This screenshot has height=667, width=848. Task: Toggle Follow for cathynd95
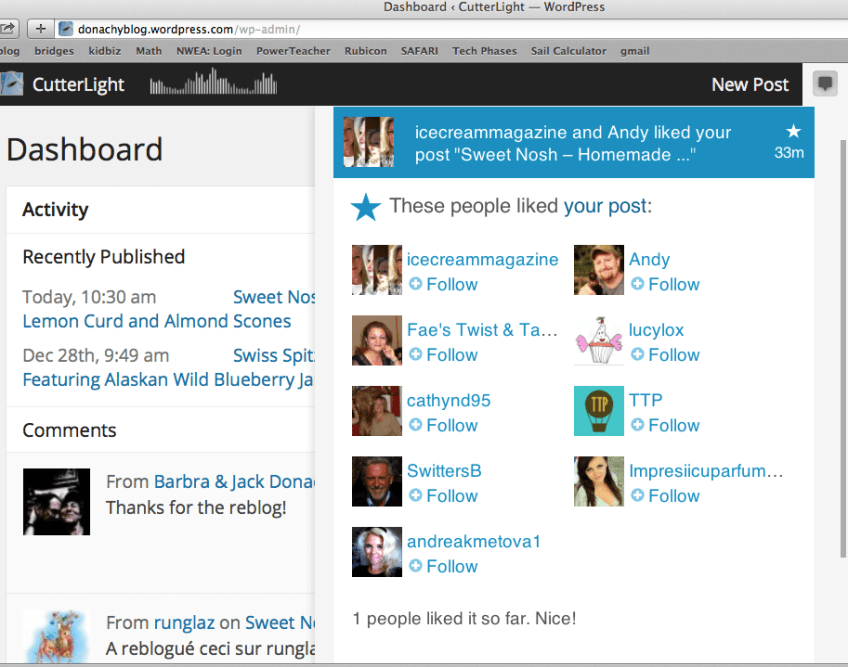[x=443, y=425]
